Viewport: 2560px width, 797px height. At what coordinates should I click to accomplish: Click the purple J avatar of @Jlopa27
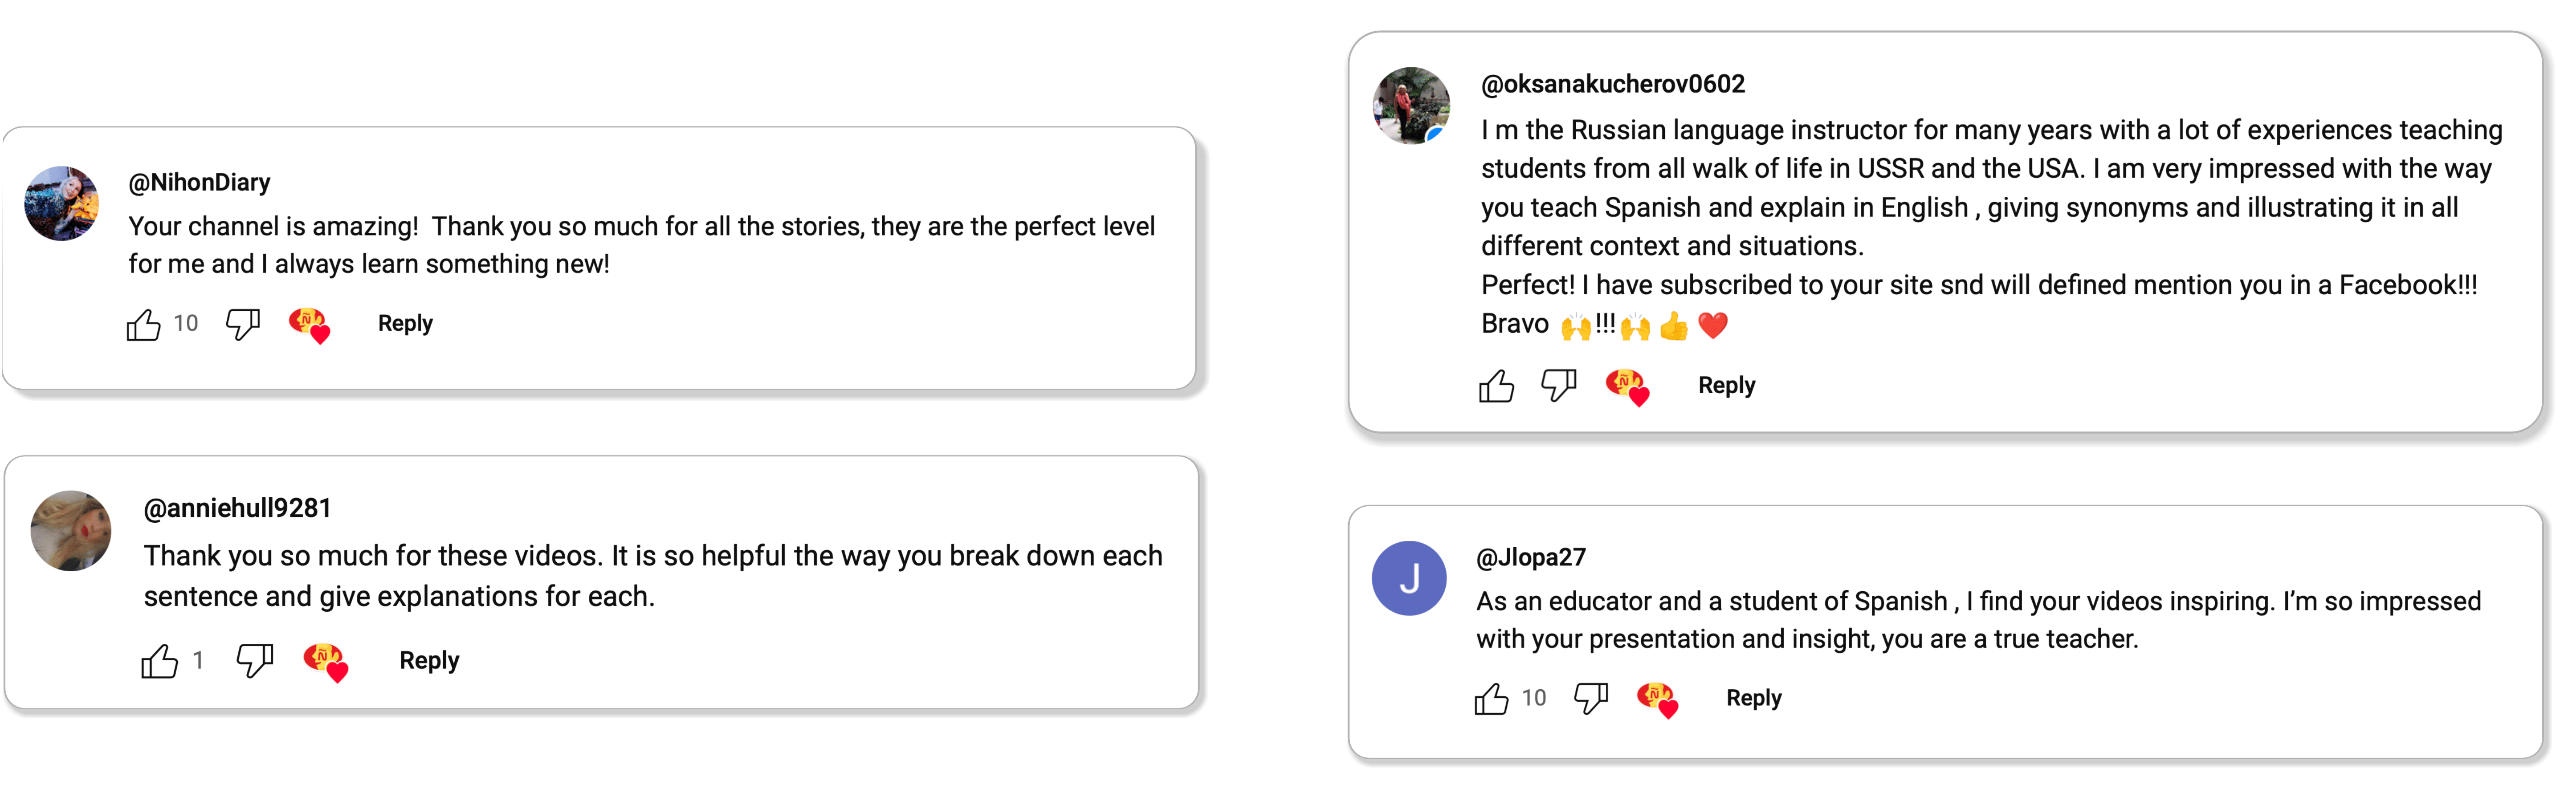coord(1409,578)
